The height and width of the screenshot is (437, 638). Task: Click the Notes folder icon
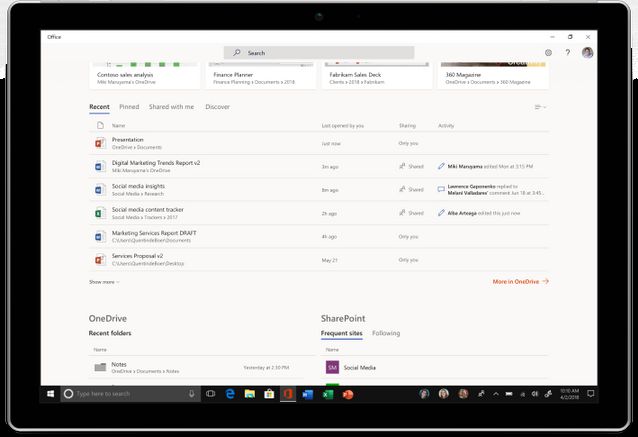pyautogui.click(x=100, y=367)
